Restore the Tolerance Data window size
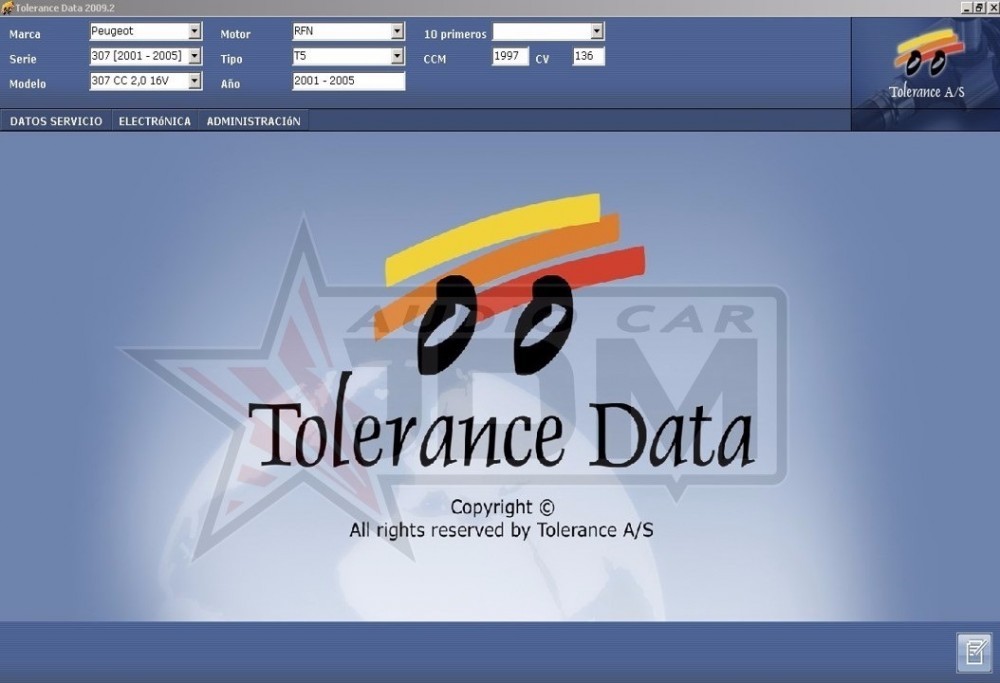Viewport: 1000px width, 683px height. [979, 8]
